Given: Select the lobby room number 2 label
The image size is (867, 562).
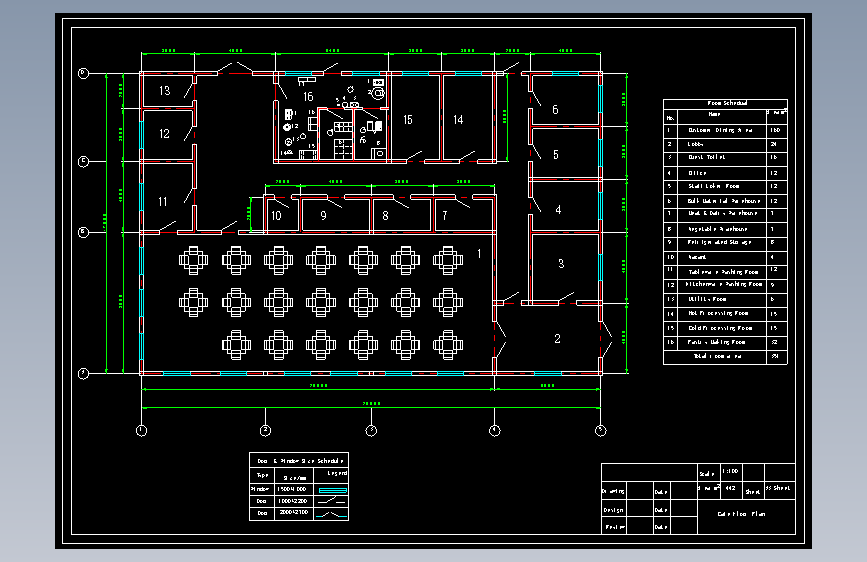Looking at the screenshot, I should pyautogui.click(x=557, y=339).
